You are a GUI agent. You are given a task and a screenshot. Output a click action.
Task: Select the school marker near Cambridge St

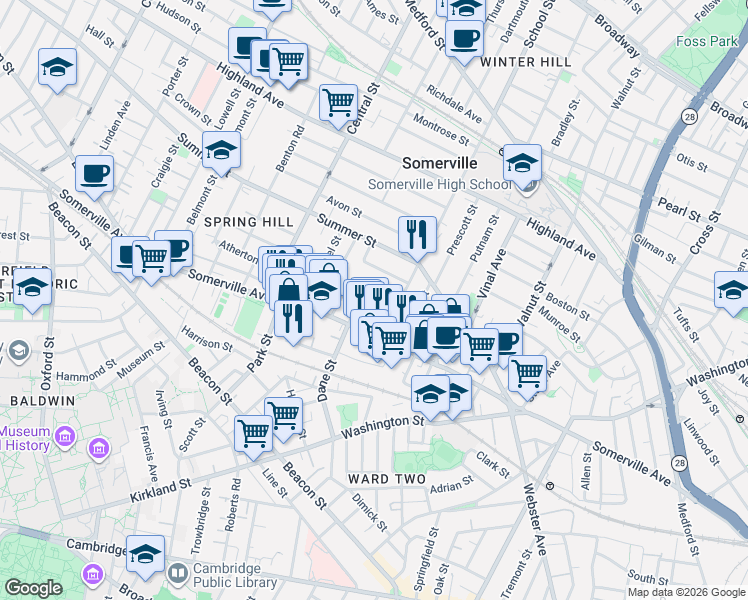click(x=145, y=557)
